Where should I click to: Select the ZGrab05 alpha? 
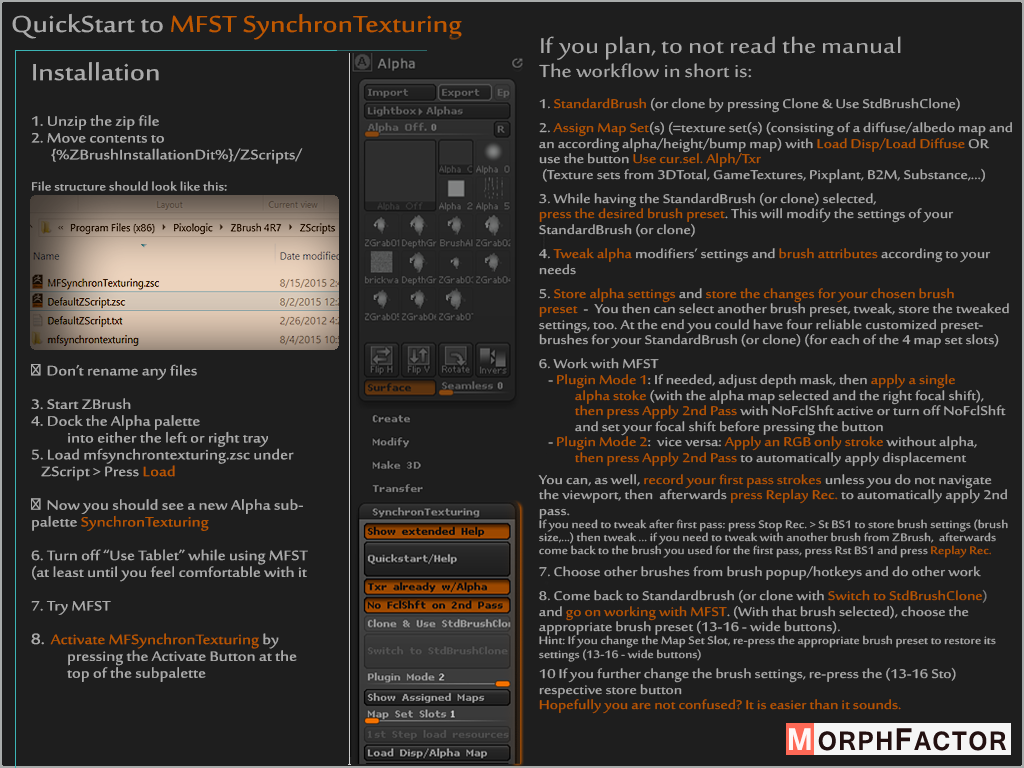point(381,305)
